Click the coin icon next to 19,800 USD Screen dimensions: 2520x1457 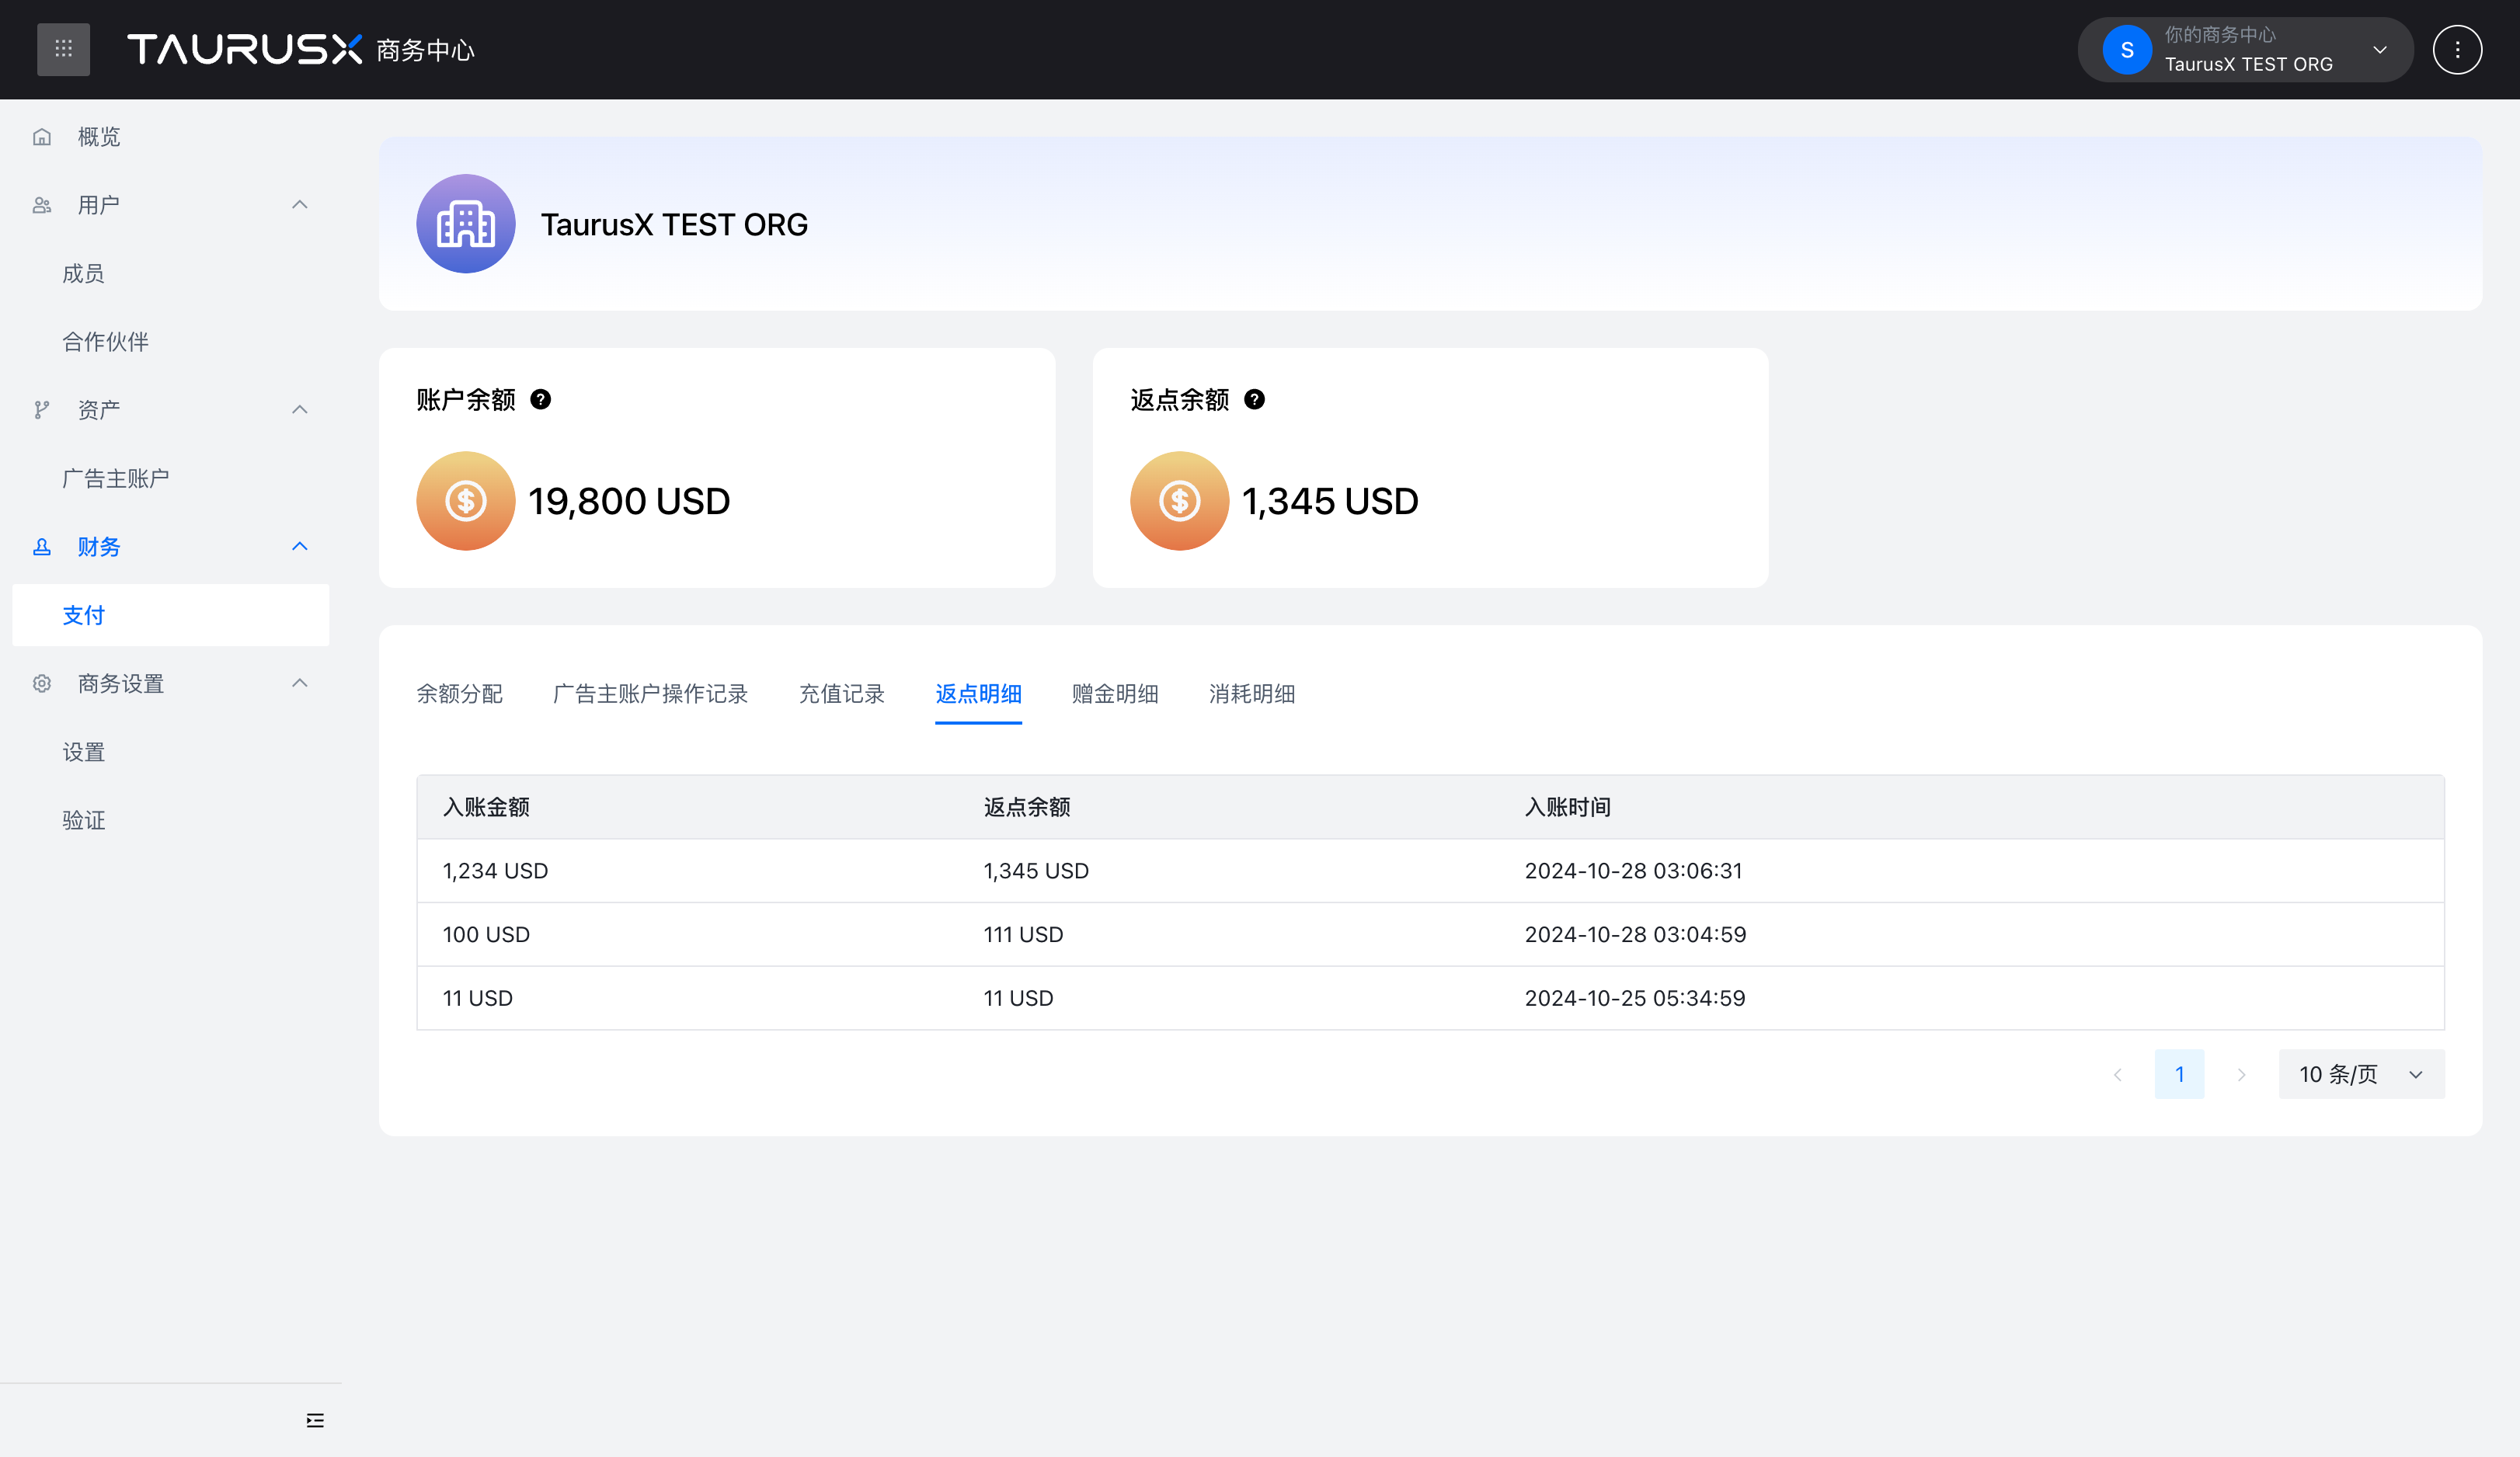click(466, 501)
